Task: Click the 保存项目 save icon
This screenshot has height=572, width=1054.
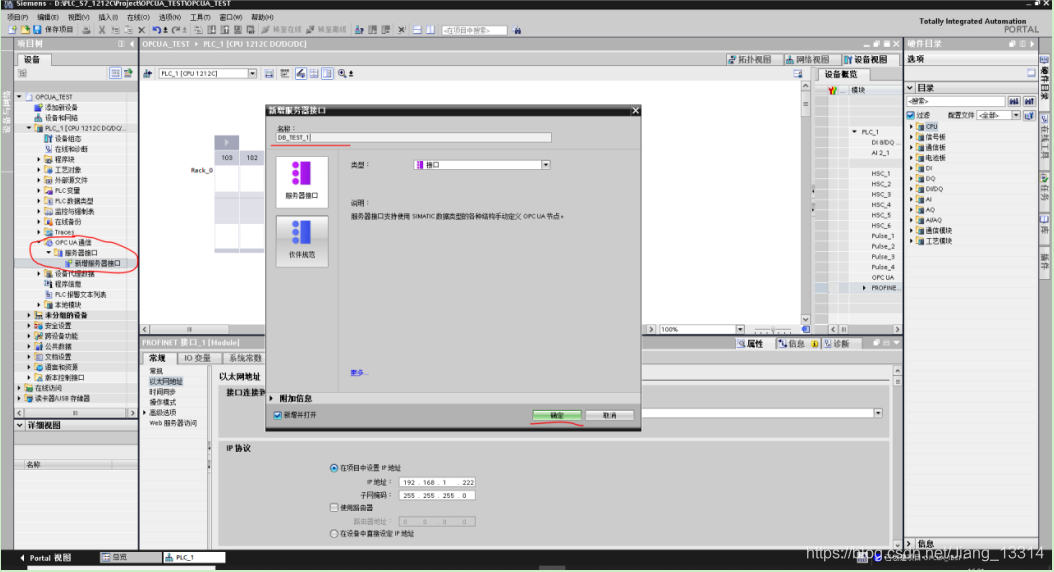Action: tap(38, 30)
